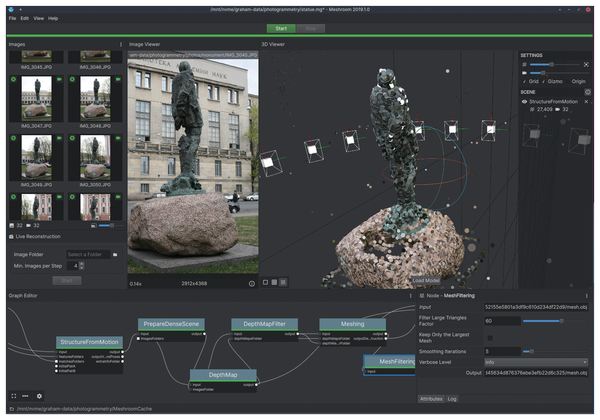600x420 pixels.
Task: Select the largest thumbnail grid view icon
Action: pyautogui.click(x=282, y=283)
